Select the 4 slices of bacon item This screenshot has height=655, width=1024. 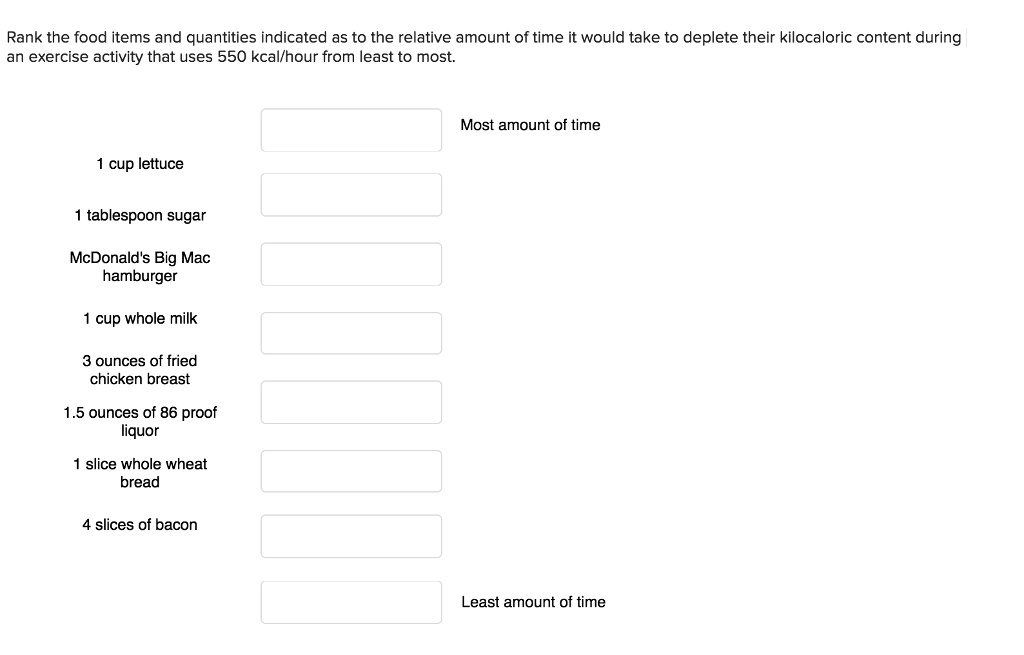[x=140, y=524]
